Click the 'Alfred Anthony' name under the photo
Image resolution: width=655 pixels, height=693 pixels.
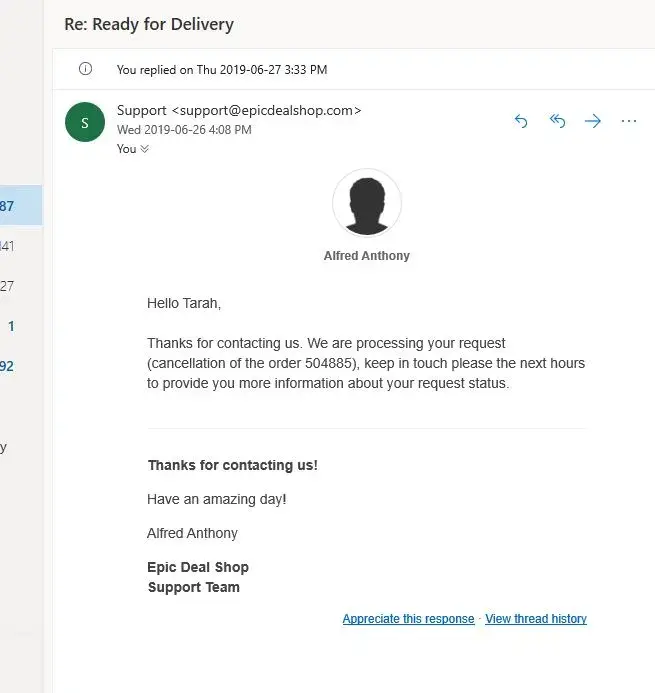(x=367, y=256)
